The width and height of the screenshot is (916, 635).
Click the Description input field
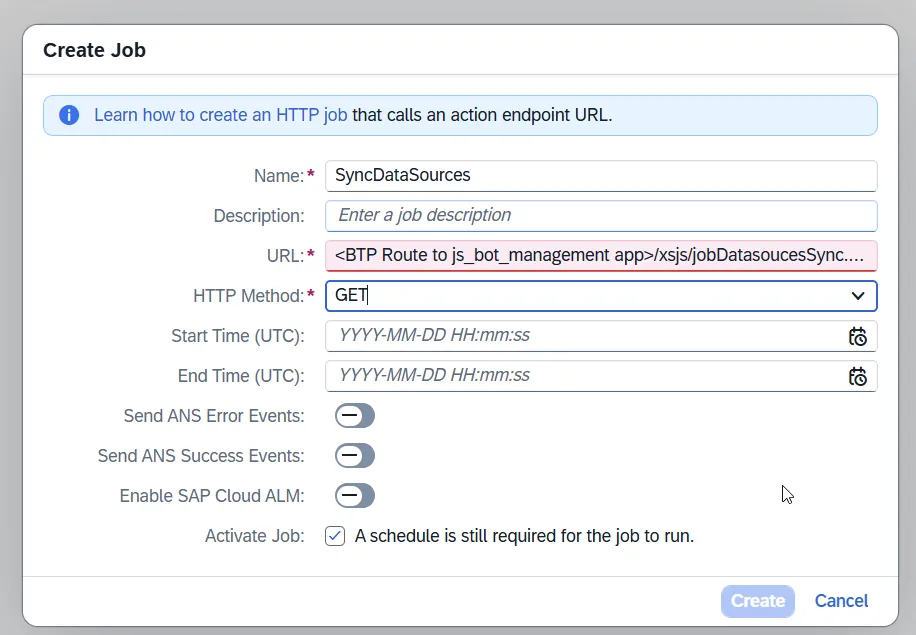pyautogui.click(x=601, y=216)
